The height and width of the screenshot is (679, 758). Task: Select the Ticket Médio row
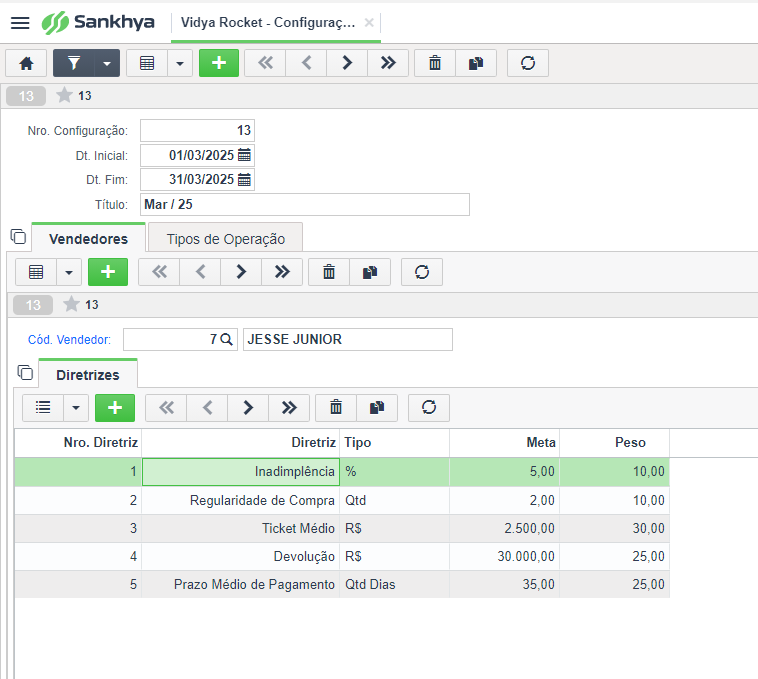click(x=342, y=528)
